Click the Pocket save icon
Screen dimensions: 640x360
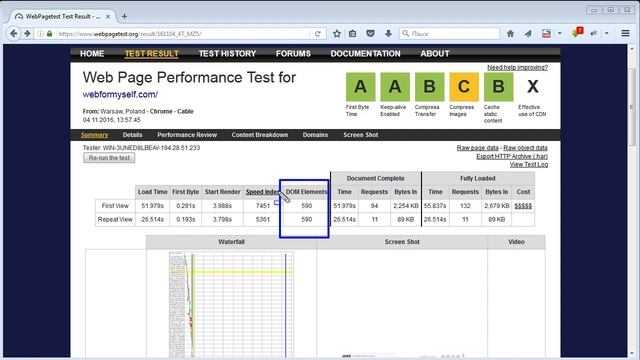(x=370, y=34)
